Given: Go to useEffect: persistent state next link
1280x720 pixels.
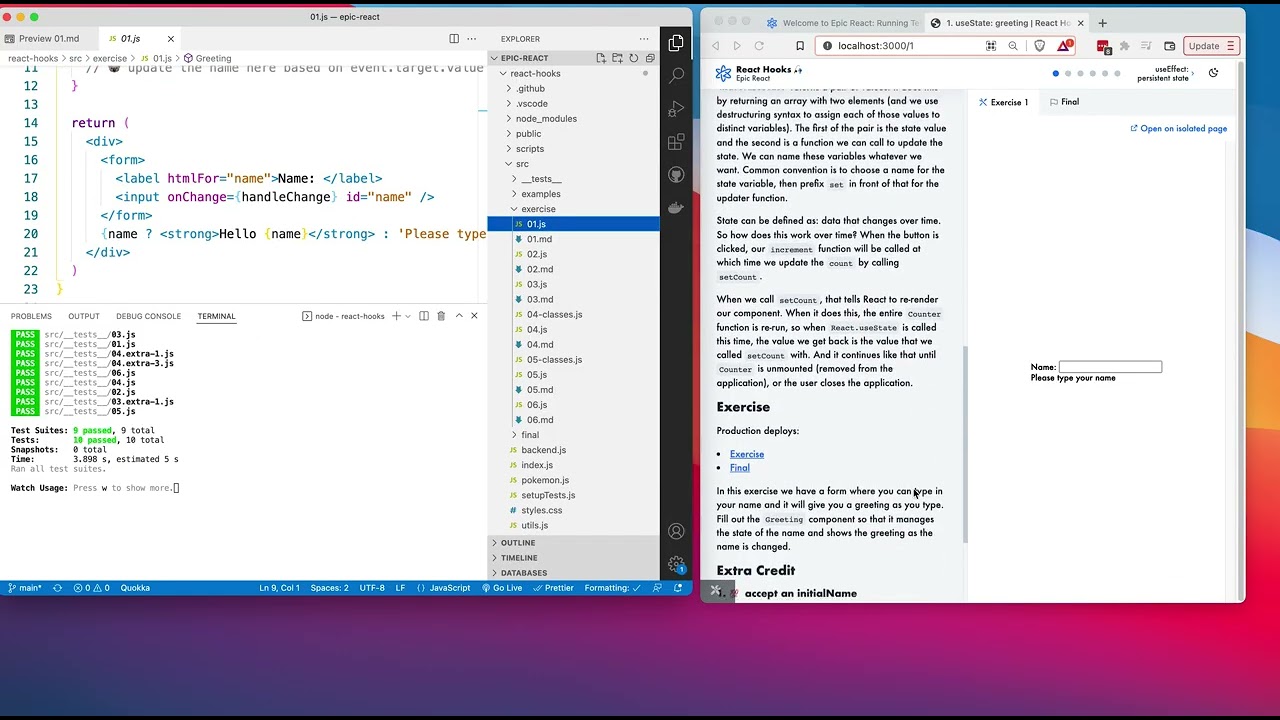Looking at the screenshot, I should 1166,74.
